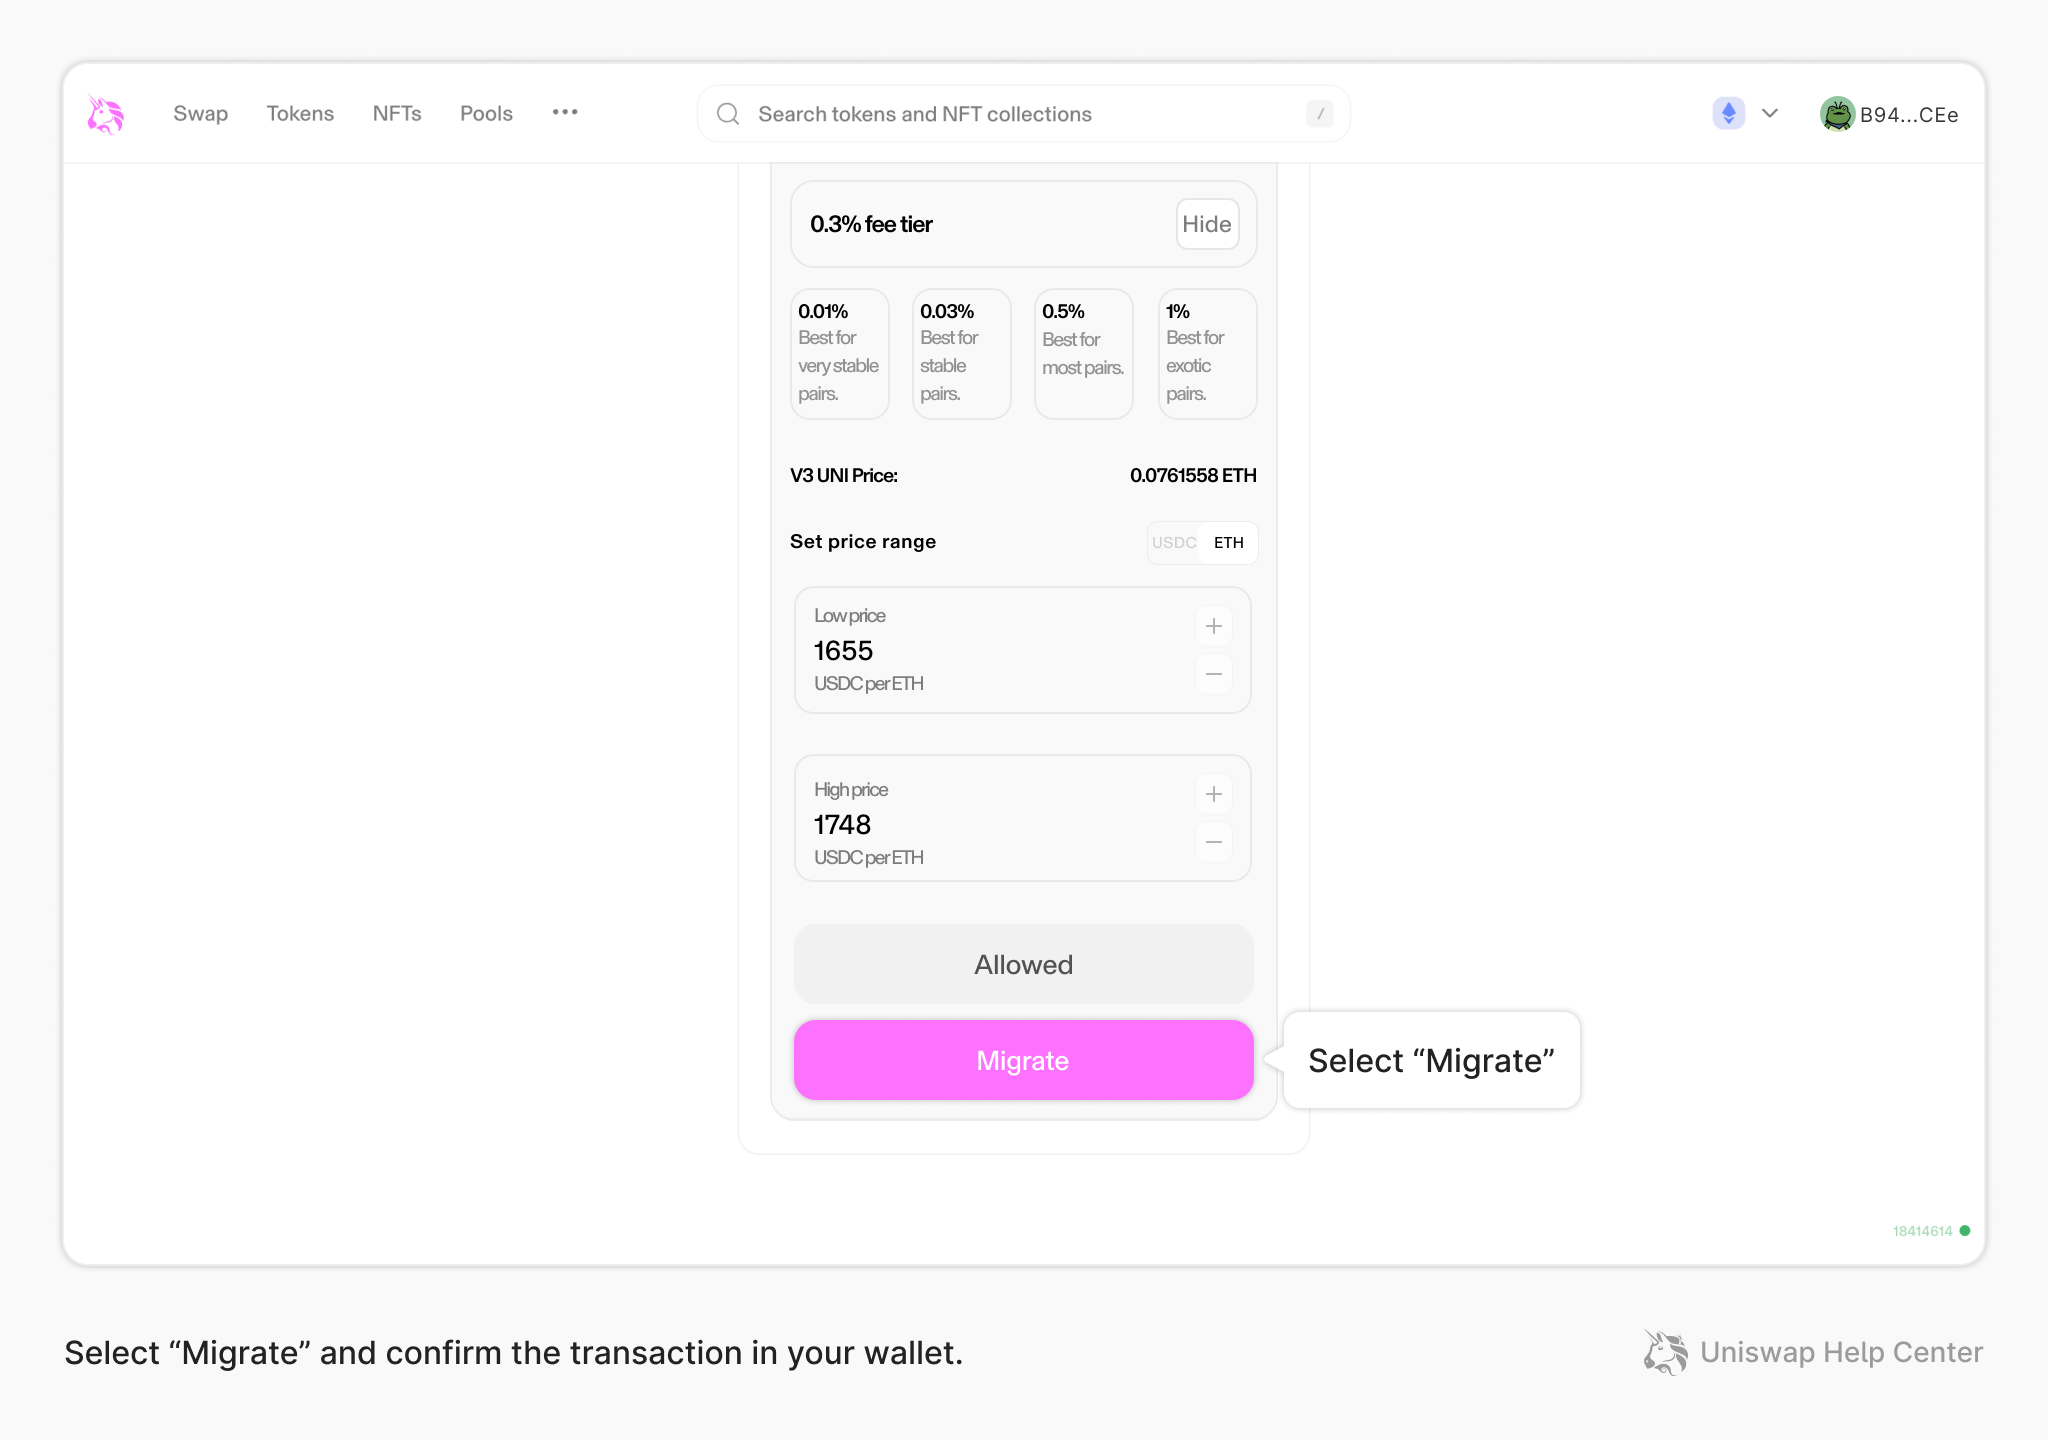2048x1440 pixels.
Task: Increment the high price with the plus stepper
Action: [x=1213, y=793]
